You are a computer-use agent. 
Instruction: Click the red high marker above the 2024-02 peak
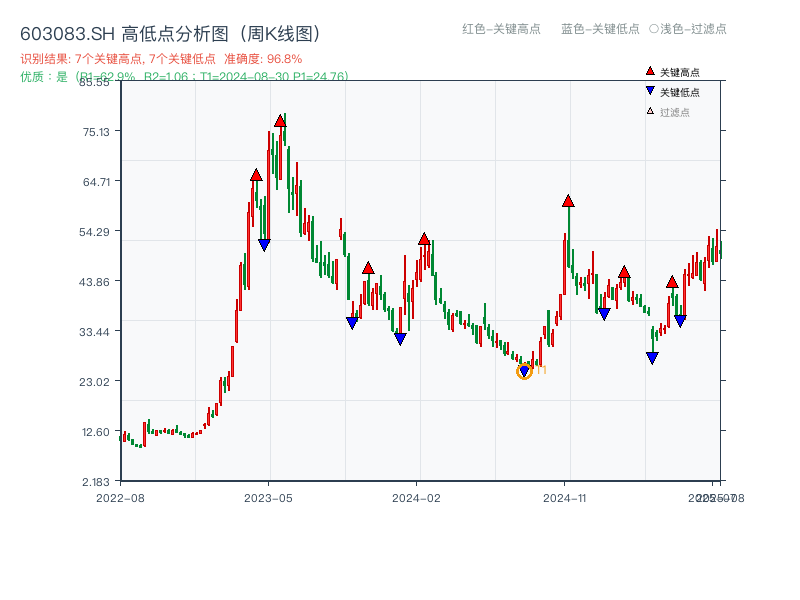tap(426, 239)
